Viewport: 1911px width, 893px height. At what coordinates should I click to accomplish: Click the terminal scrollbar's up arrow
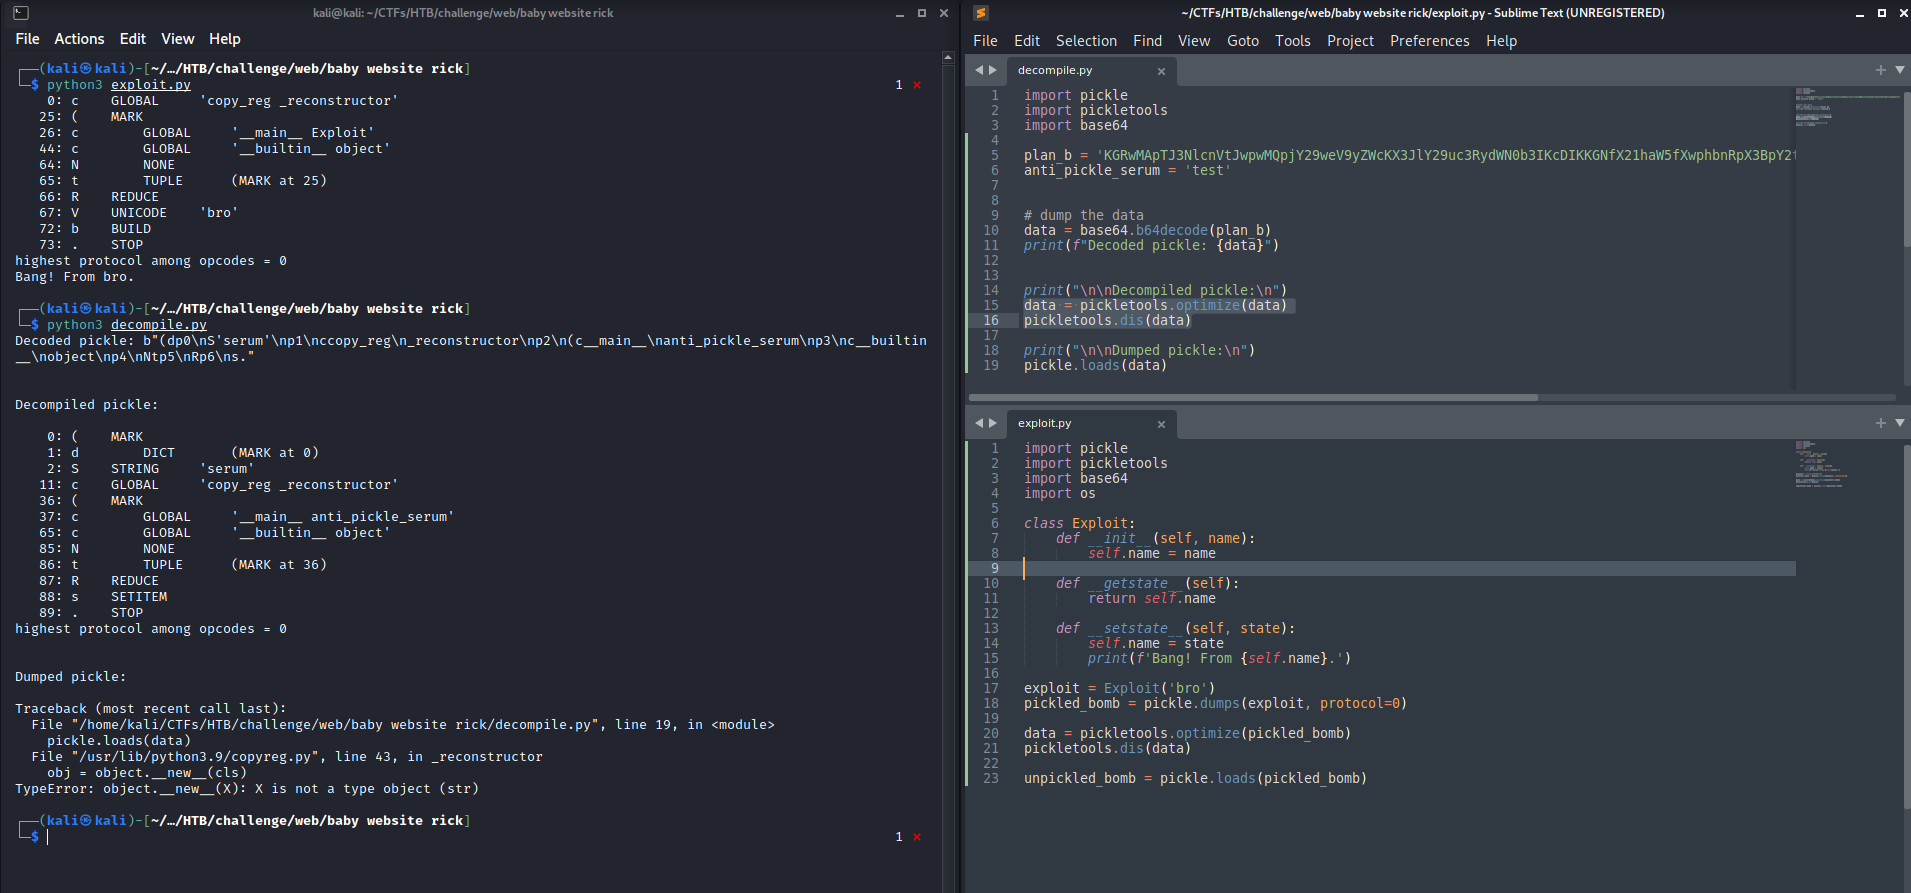(948, 58)
